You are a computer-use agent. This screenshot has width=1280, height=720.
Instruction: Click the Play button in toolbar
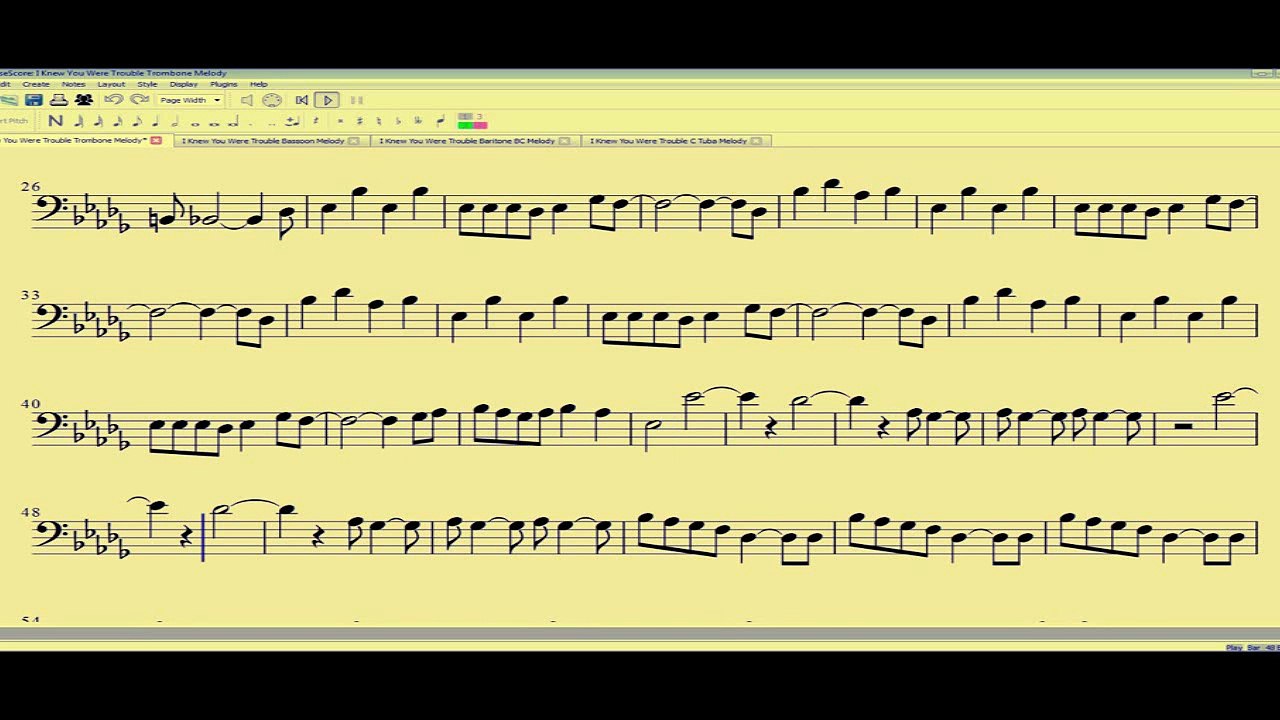click(327, 100)
